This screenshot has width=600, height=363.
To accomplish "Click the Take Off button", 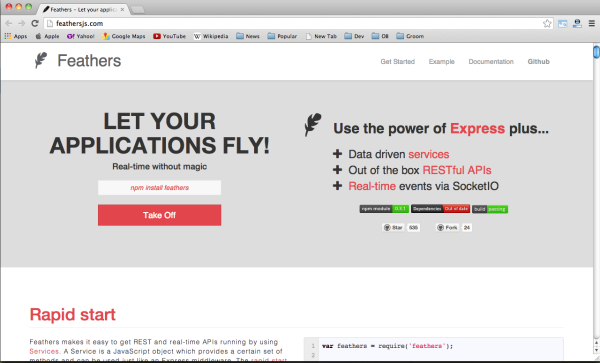I will 159,215.
